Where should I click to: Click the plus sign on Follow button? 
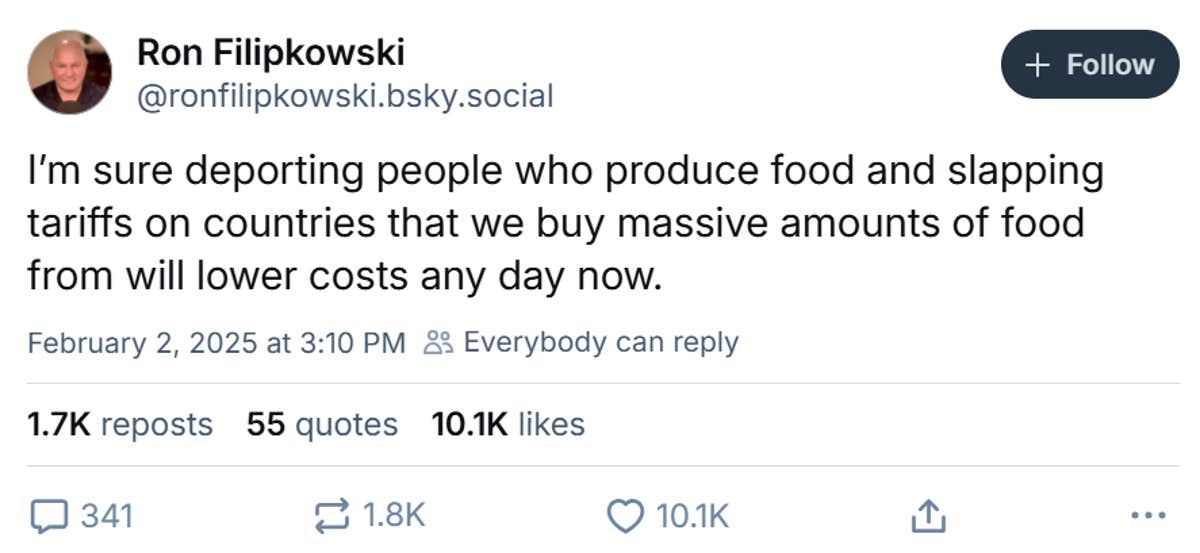1038,65
